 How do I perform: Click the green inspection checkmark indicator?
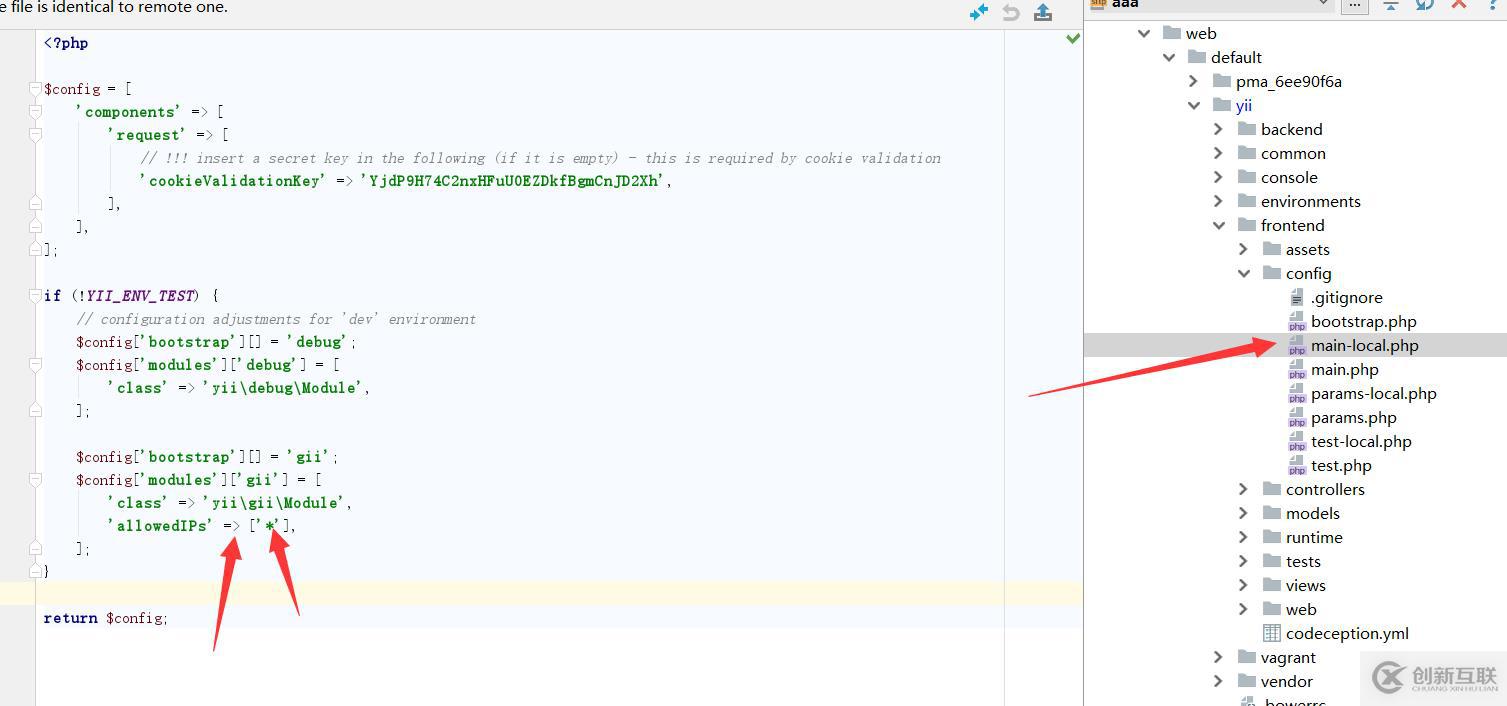(x=1073, y=38)
